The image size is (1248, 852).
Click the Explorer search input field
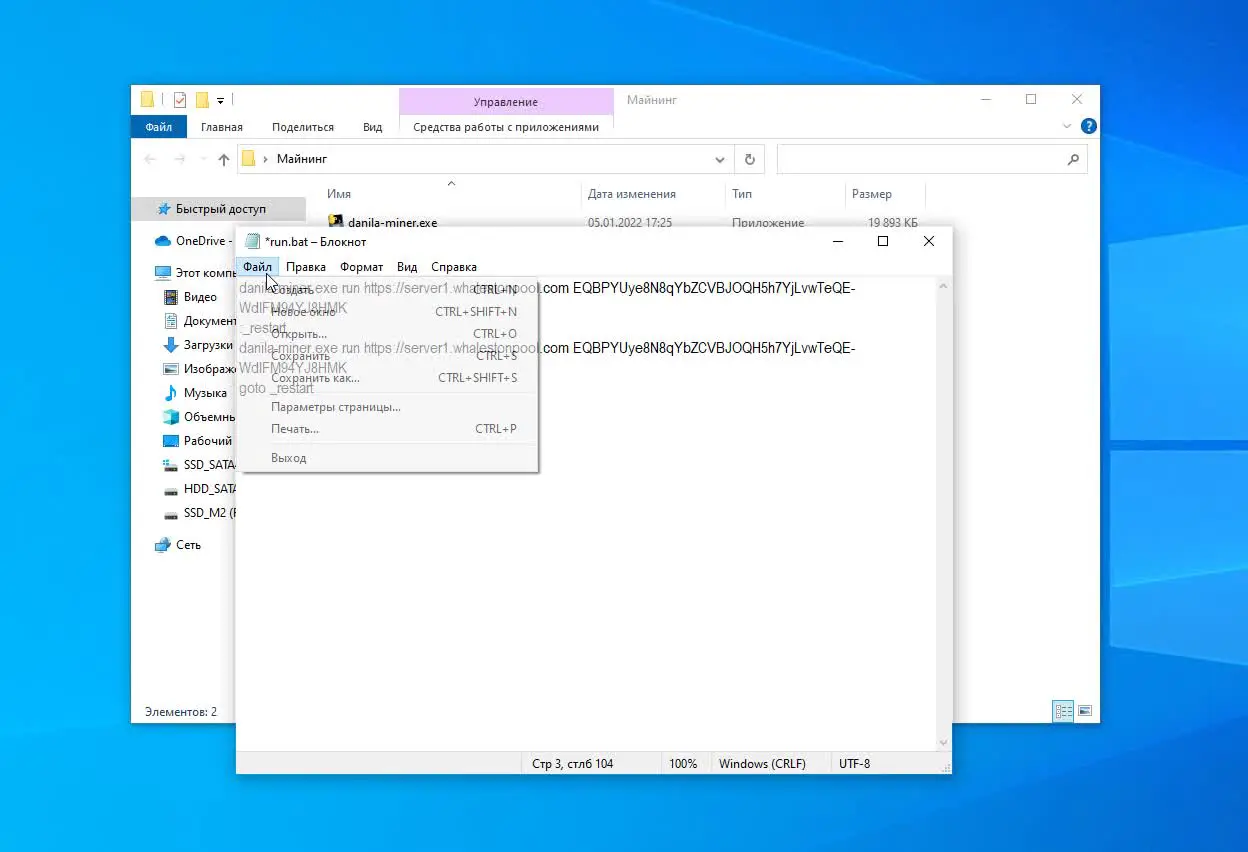(920, 159)
